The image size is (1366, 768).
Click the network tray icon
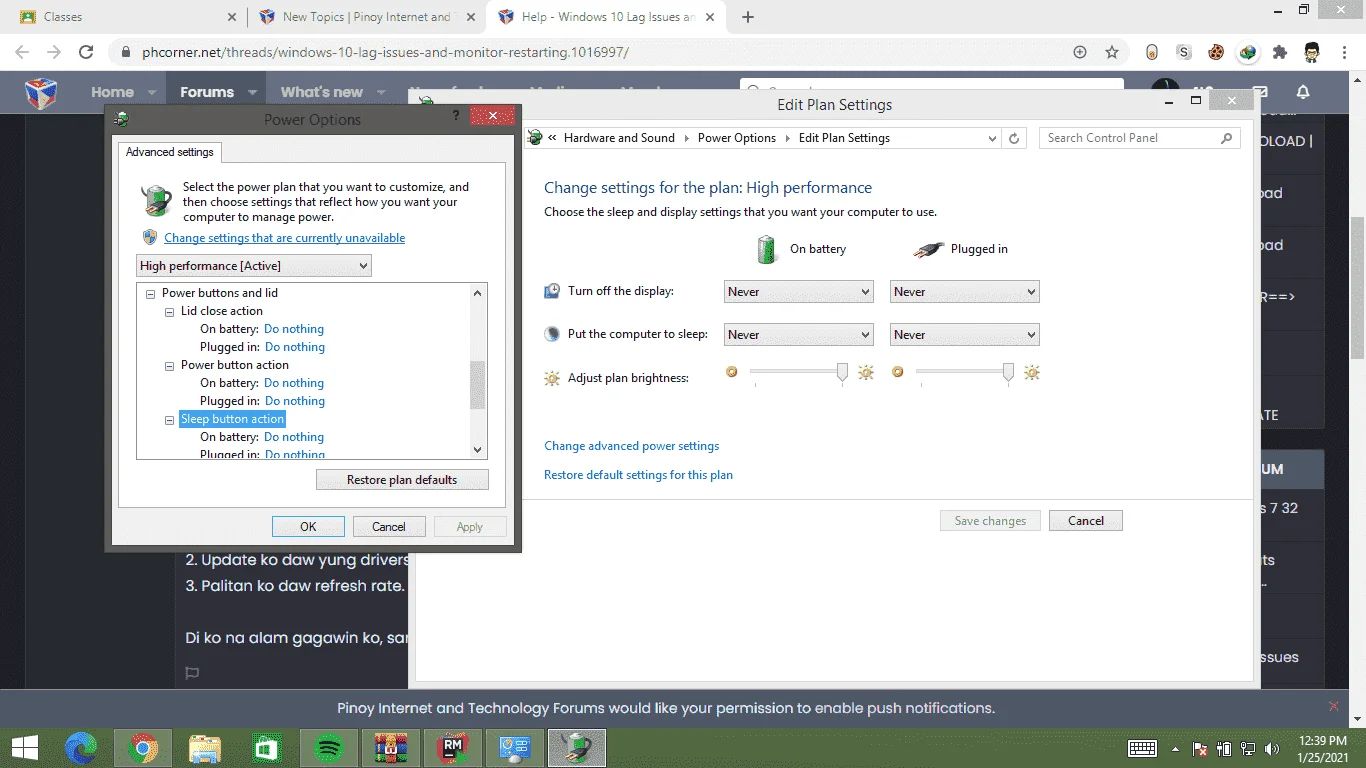[x=1248, y=748]
